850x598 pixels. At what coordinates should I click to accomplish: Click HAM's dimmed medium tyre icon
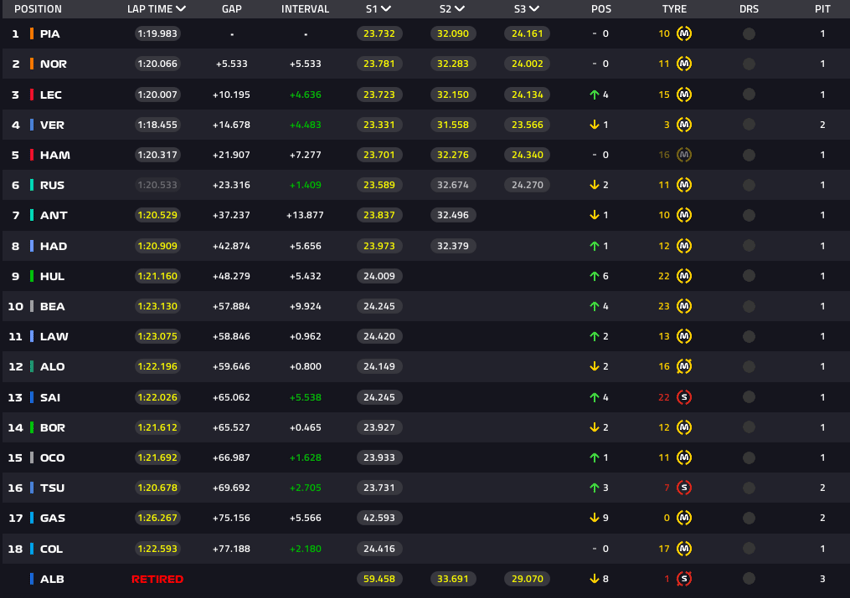click(684, 155)
